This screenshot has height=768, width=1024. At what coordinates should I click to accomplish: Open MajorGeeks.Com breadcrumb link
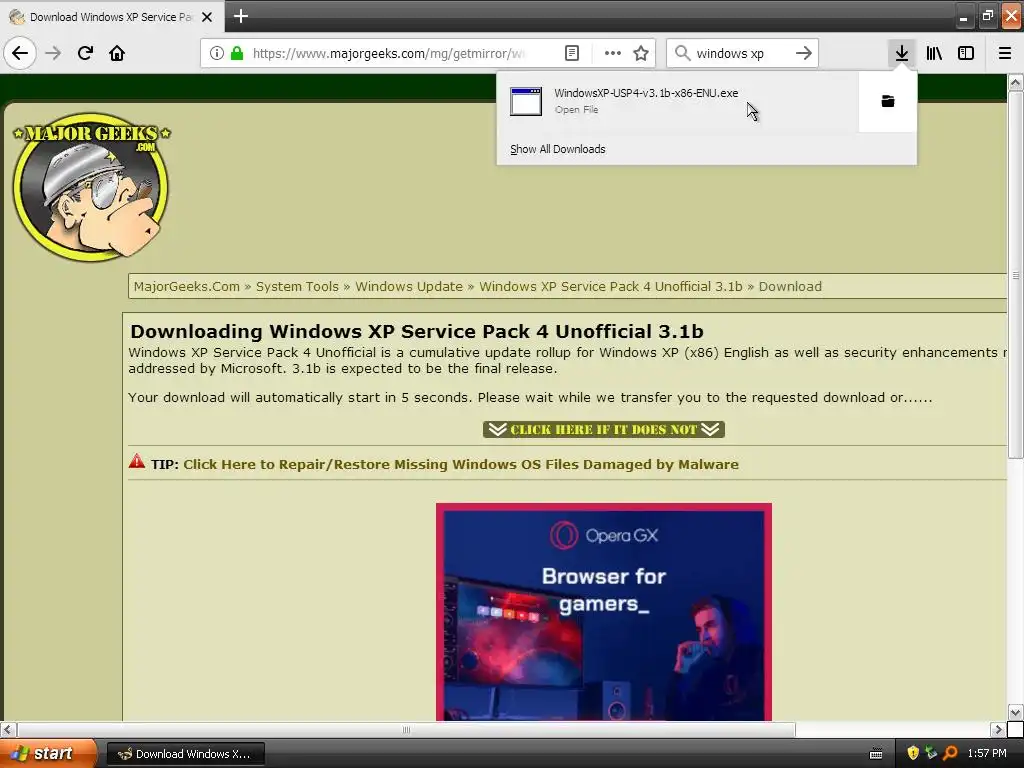click(187, 287)
